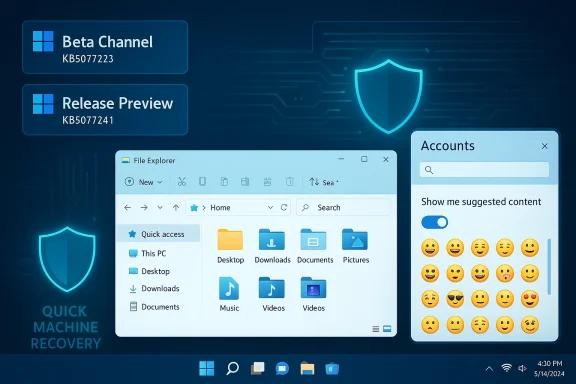The image size is (576, 384).
Task: Click the Accounts panel vertical scrollbar
Action: point(549,266)
